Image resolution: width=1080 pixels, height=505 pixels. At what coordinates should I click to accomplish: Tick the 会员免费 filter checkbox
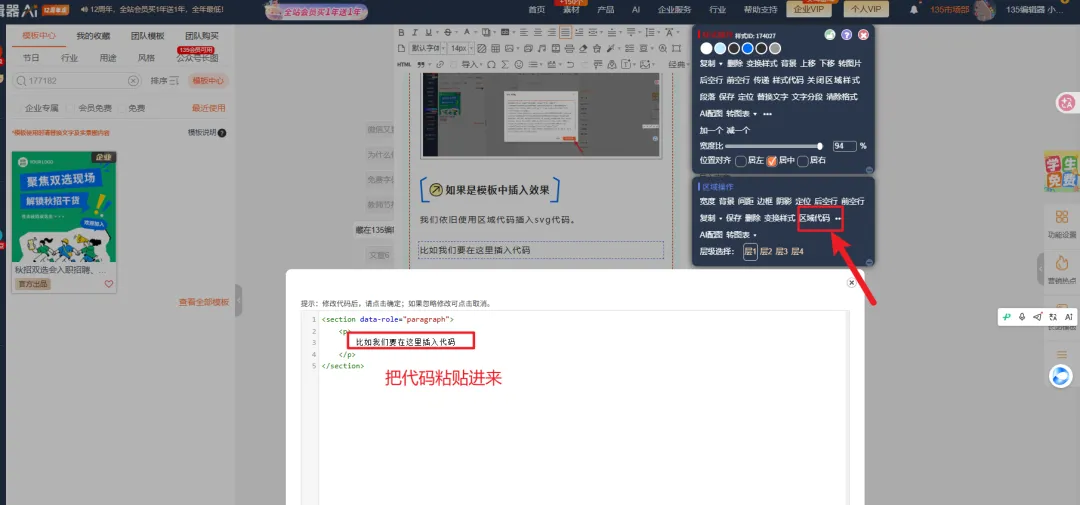click(x=71, y=108)
